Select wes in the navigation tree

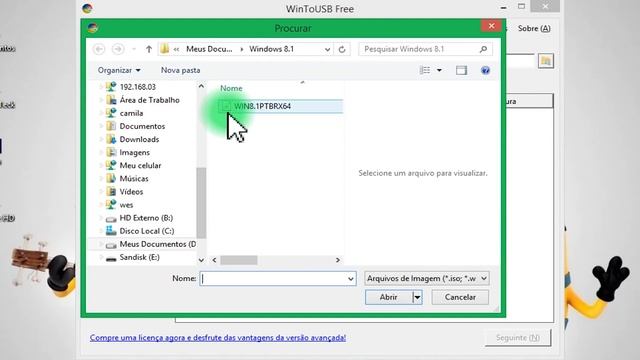click(x=126, y=205)
